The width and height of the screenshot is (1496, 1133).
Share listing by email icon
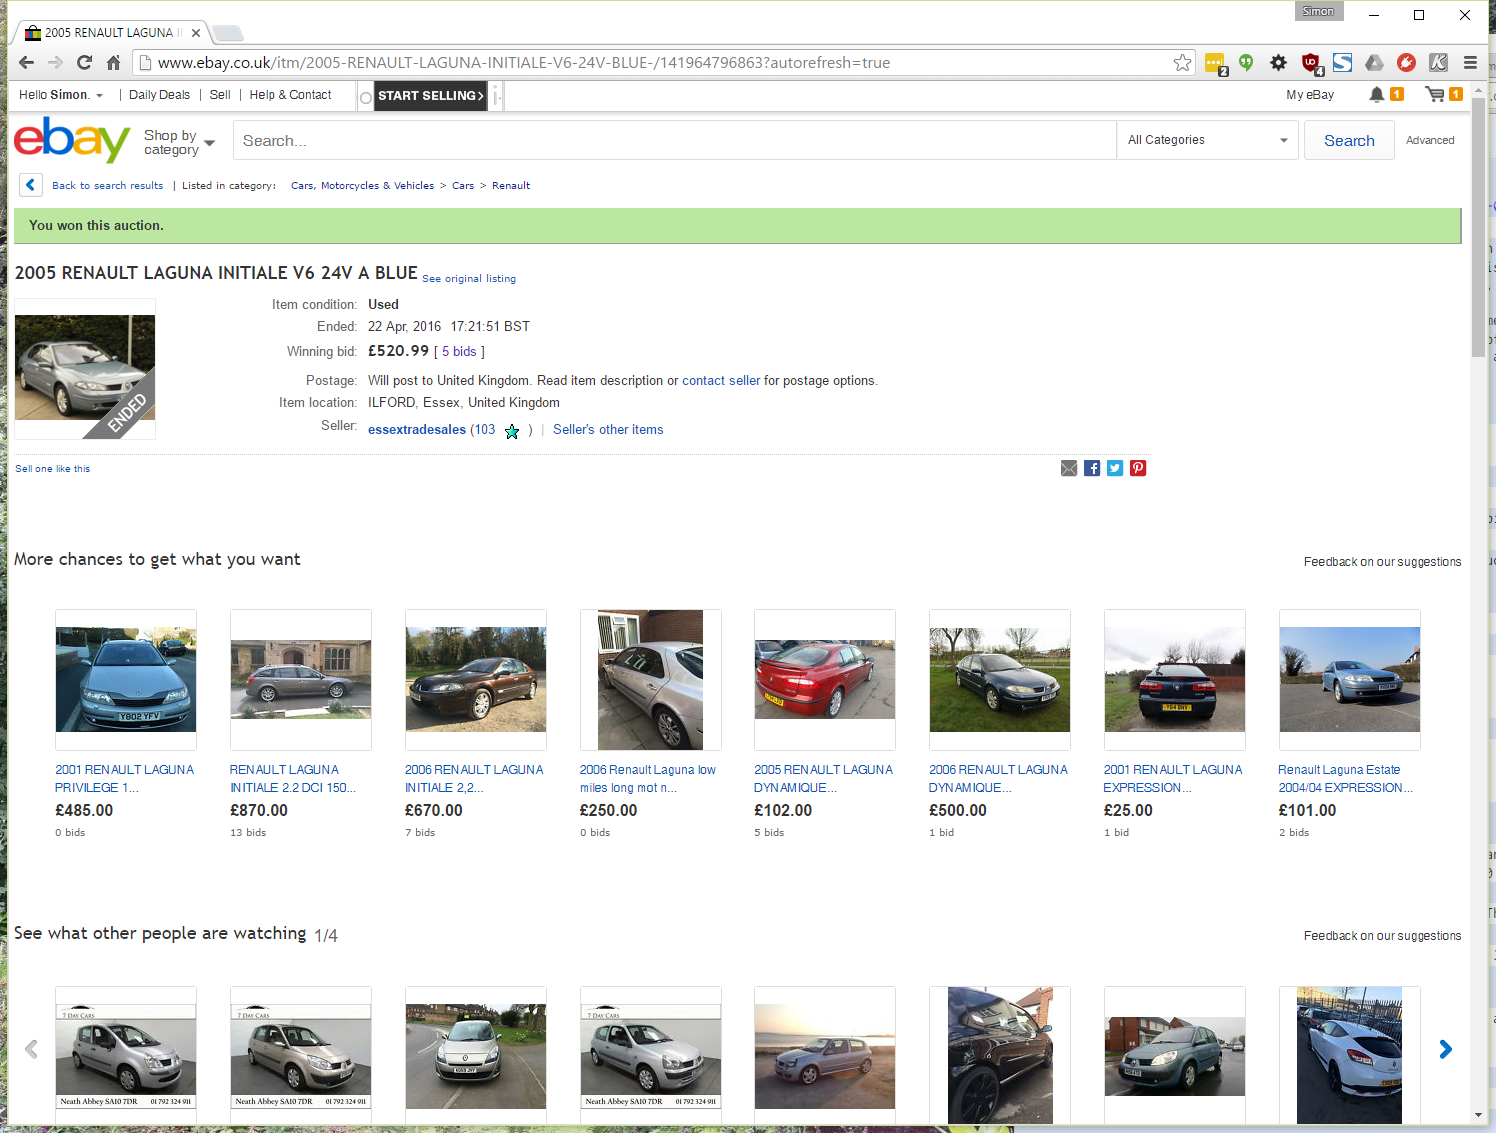click(x=1069, y=468)
